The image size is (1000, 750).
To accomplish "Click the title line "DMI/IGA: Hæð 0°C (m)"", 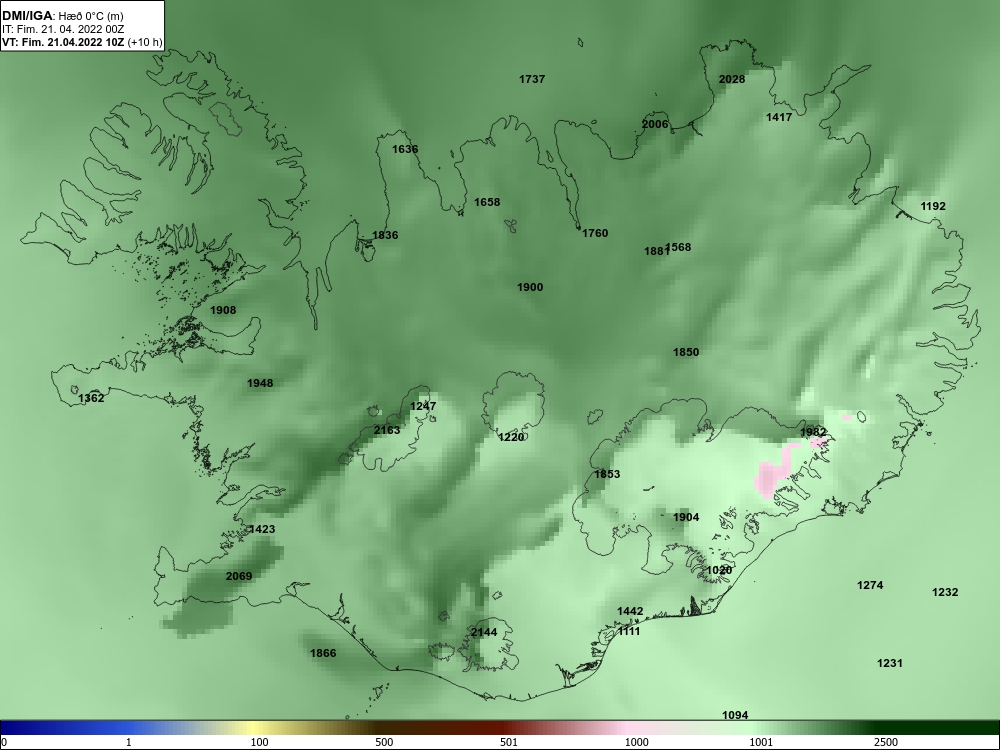I will click(x=62, y=16).
